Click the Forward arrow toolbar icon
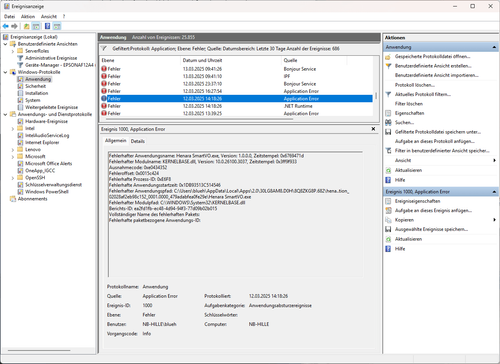The image size is (500, 364). (14, 26)
